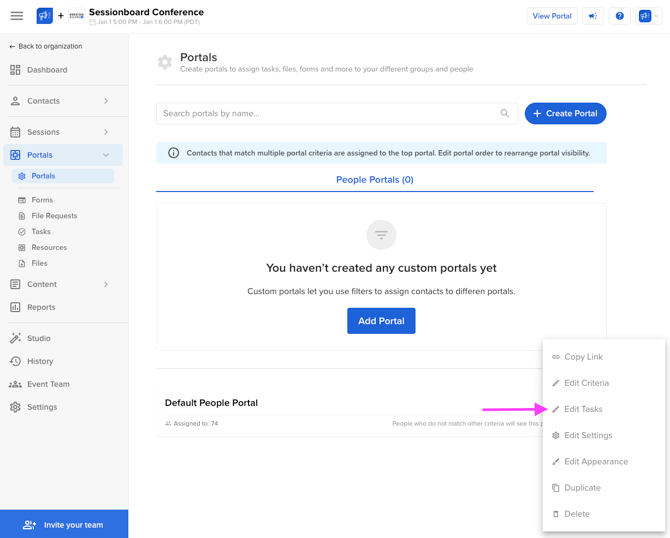
Task: Click the Event Team people icon
Action: pos(15,384)
